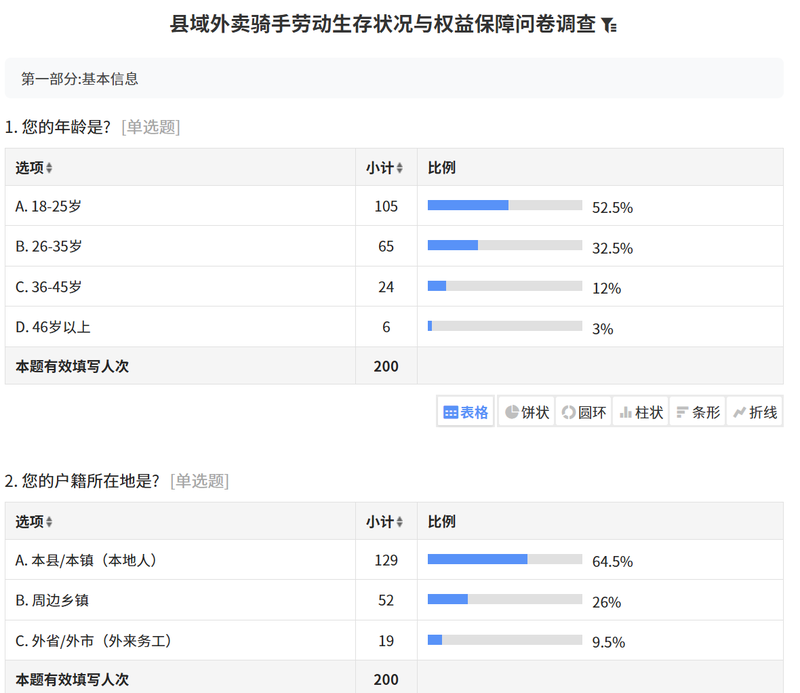
Task: Sort question 1 by subtotal count
Action: tap(385, 168)
